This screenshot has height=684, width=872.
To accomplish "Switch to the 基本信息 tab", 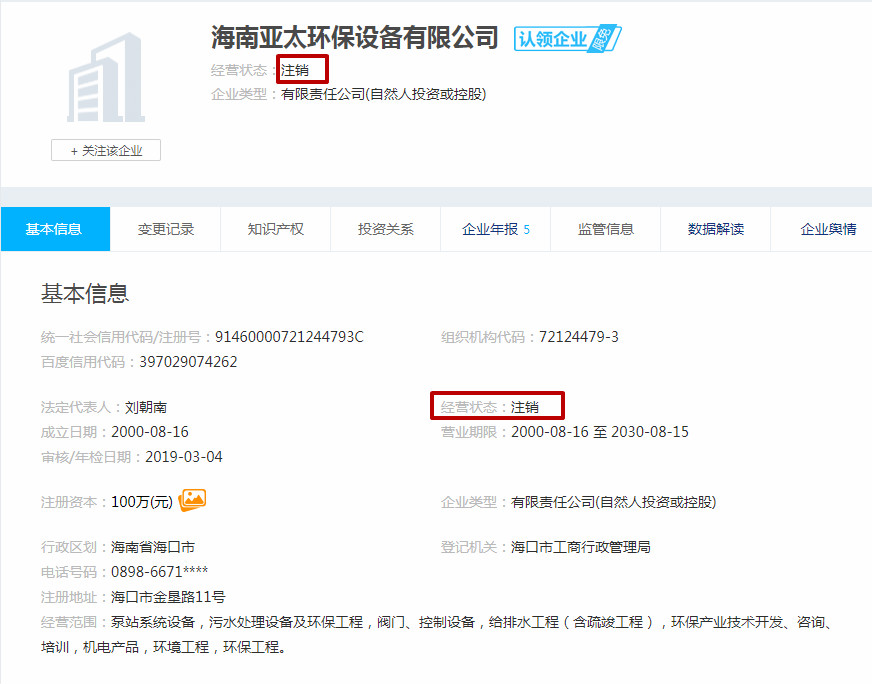I will tap(55, 229).
